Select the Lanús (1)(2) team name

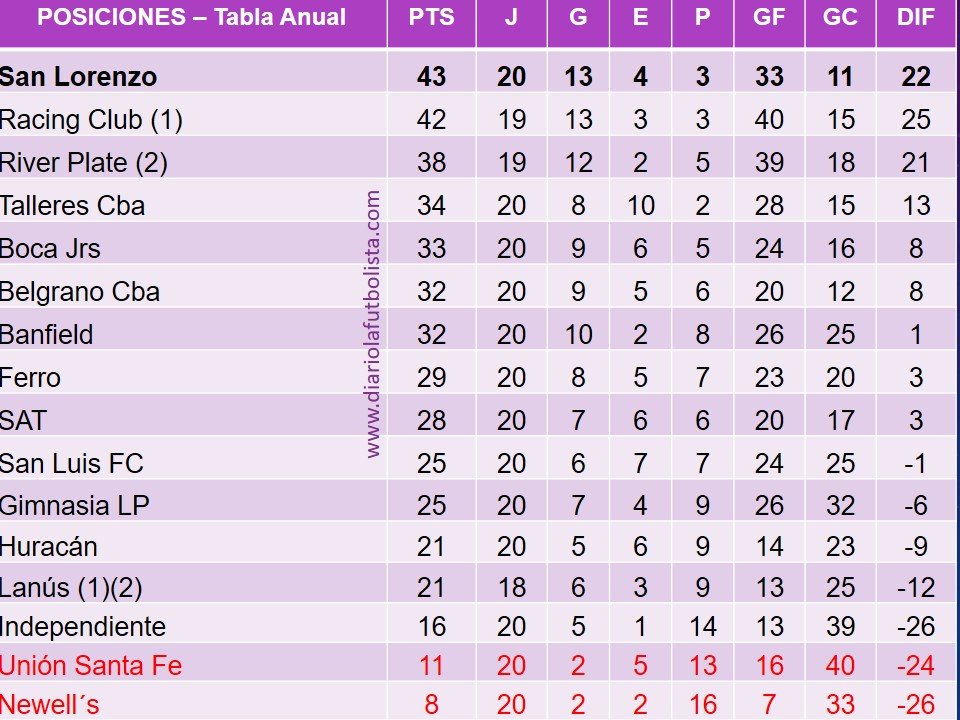[71, 588]
